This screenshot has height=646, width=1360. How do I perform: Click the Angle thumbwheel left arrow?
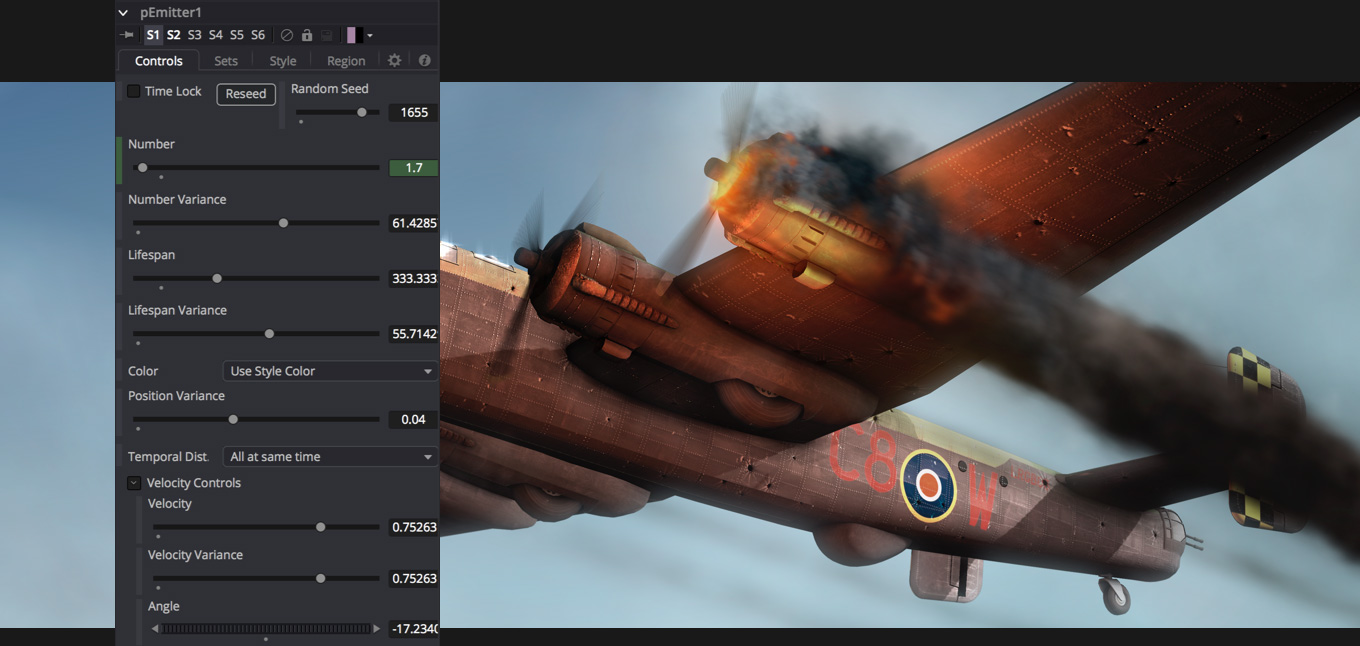pyautogui.click(x=156, y=629)
